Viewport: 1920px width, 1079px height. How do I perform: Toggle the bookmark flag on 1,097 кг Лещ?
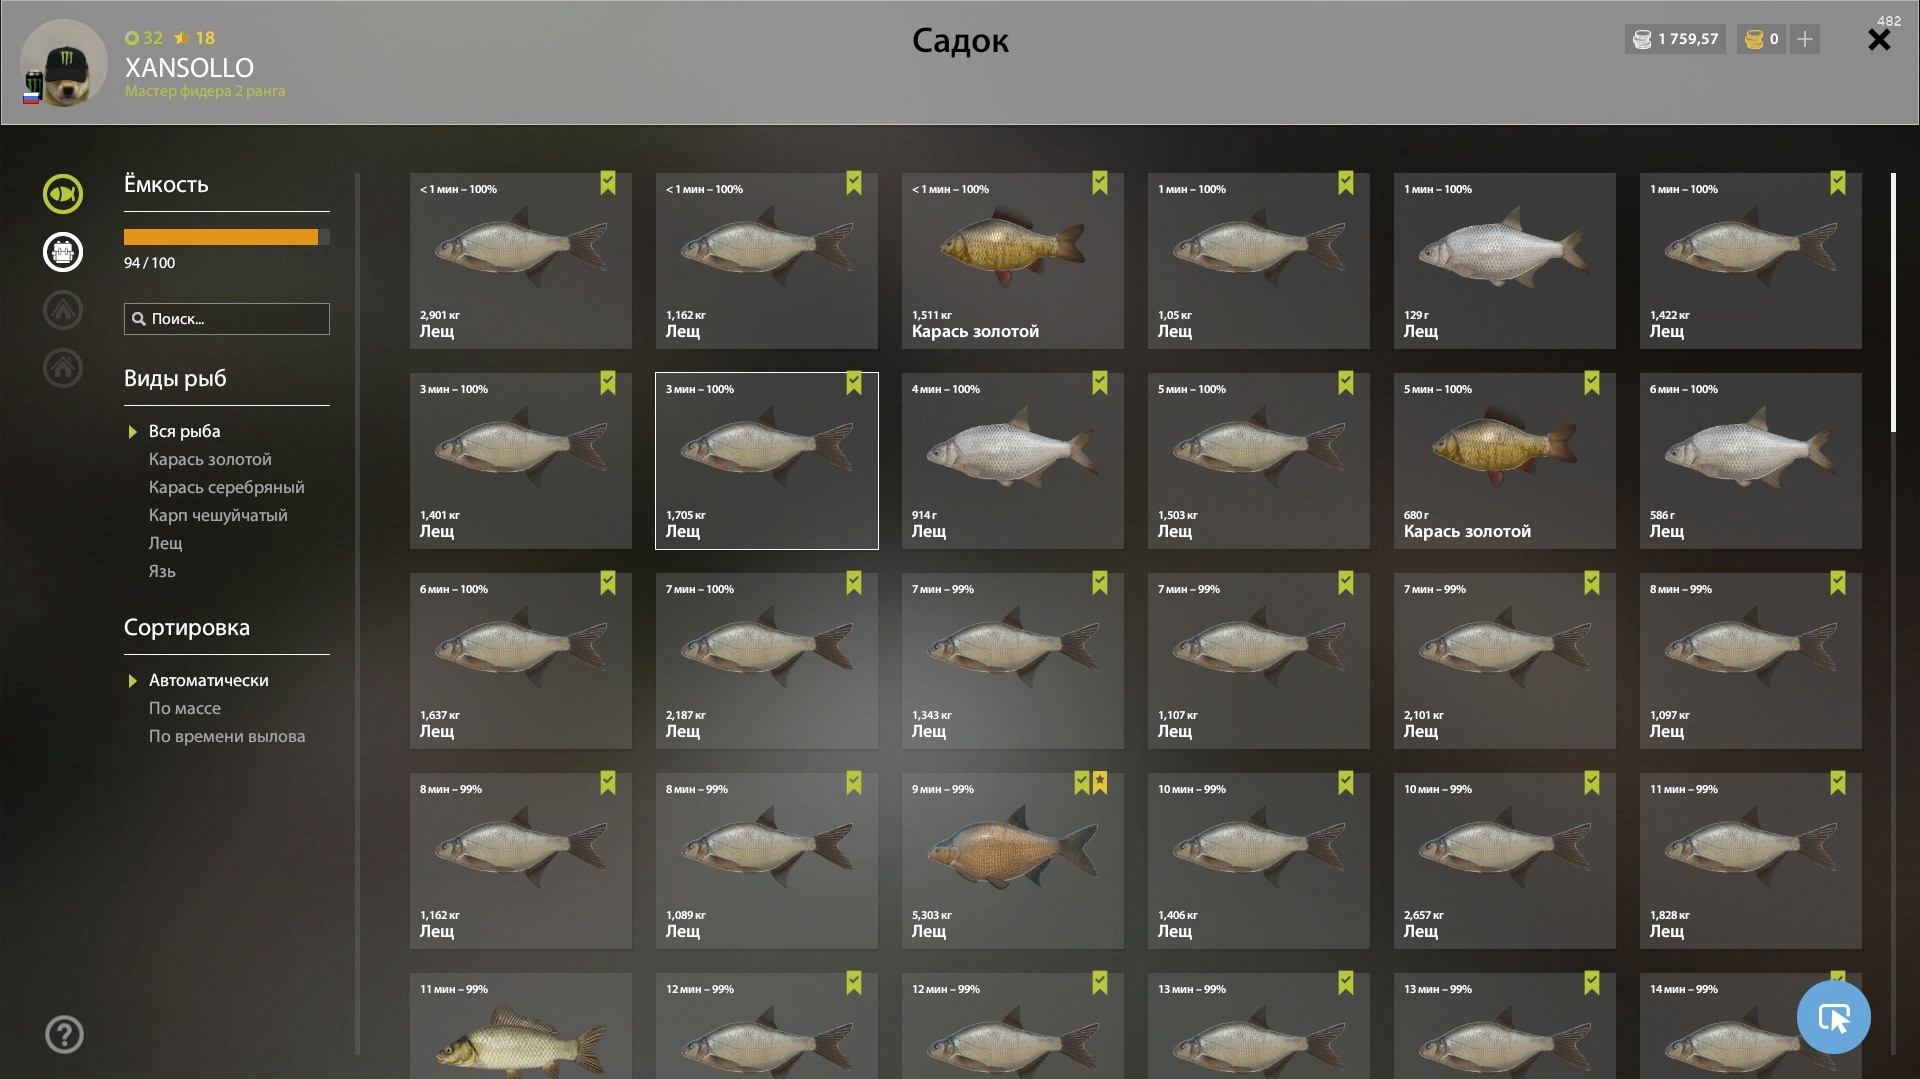click(x=1838, y=583)
